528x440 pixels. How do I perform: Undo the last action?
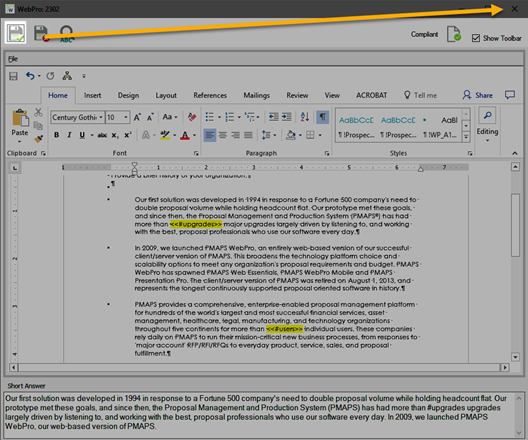pos(30,76)
